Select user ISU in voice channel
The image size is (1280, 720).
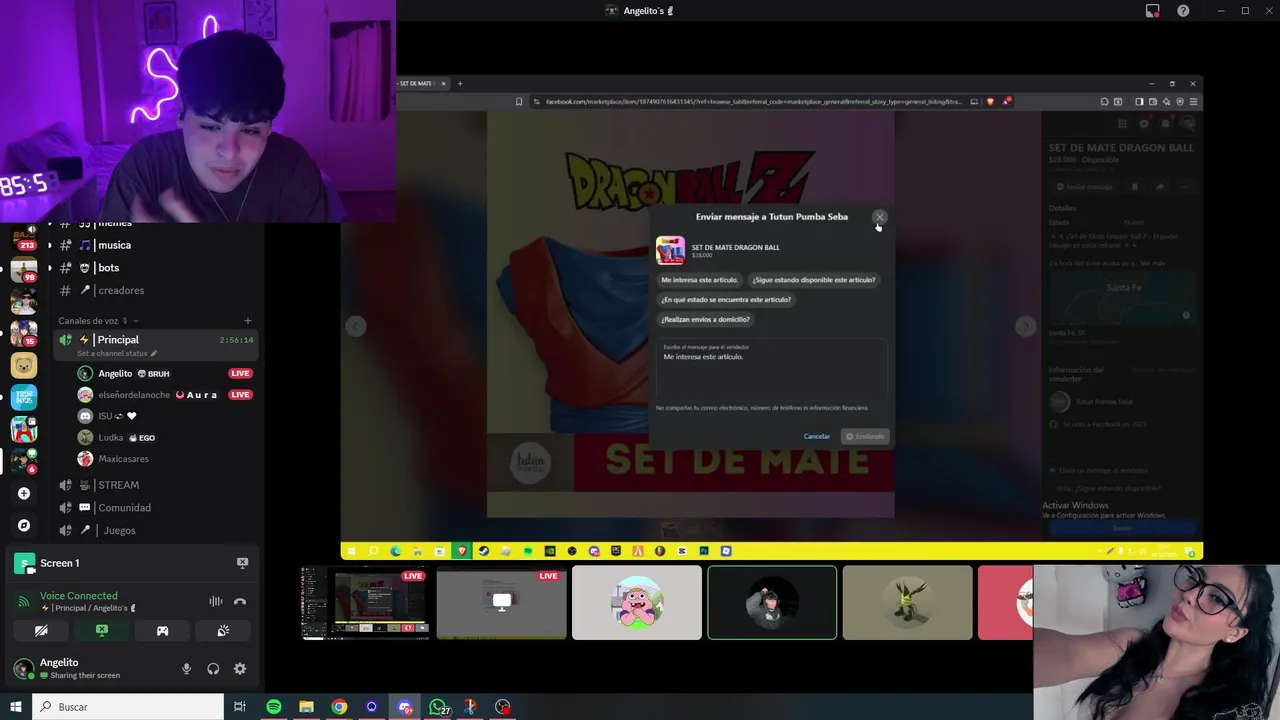click(105, 416)
